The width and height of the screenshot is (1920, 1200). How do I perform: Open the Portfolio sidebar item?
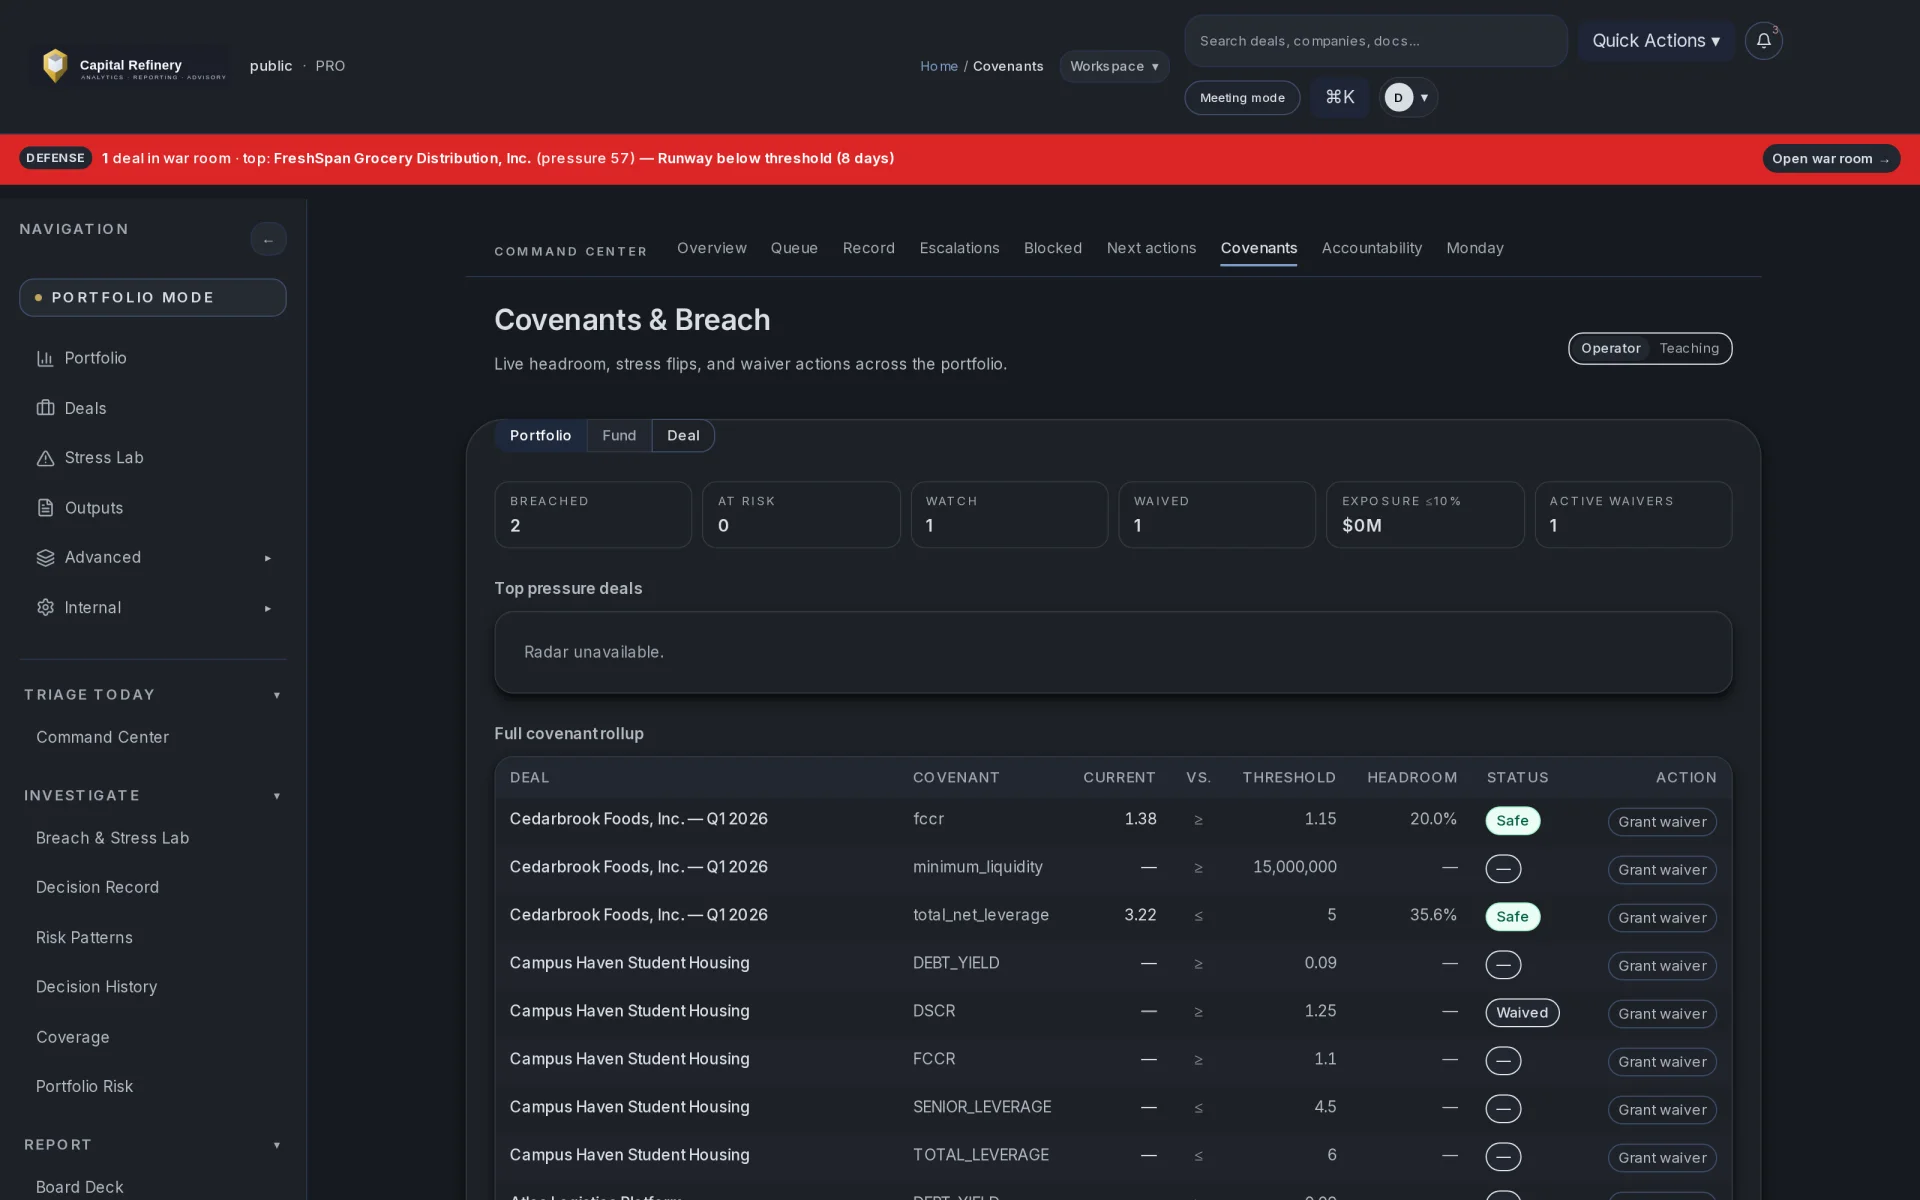point(153,358)
